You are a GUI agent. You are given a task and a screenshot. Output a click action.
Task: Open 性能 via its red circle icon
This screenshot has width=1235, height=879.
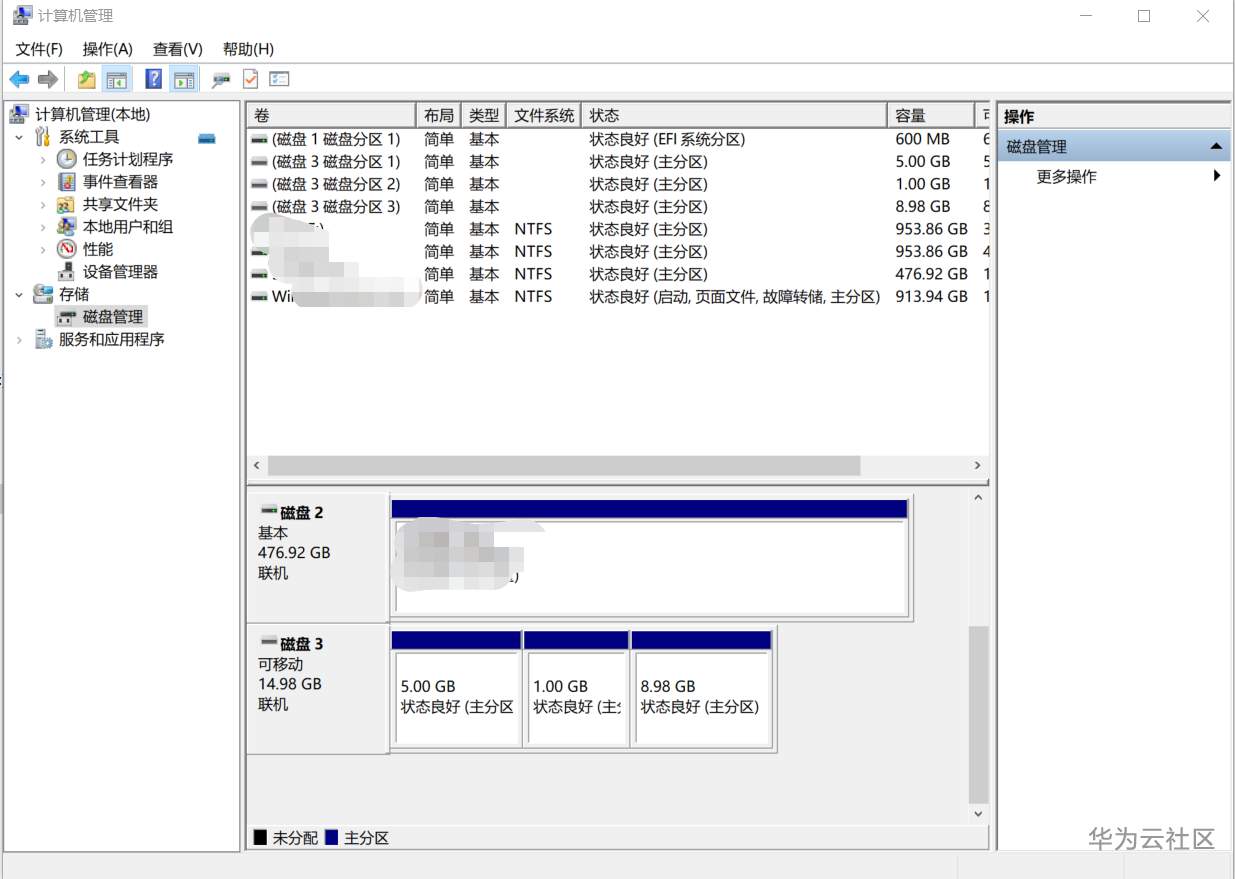67,249
